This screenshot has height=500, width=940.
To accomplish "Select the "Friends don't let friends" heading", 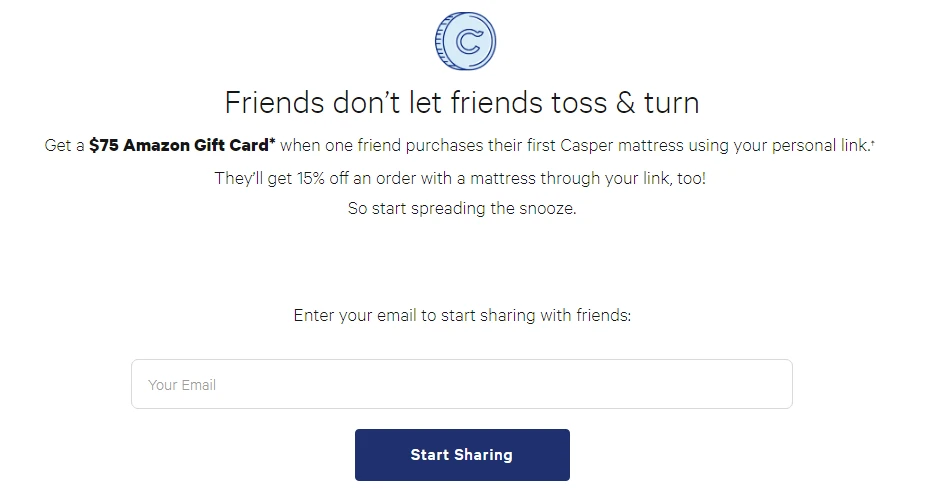I will 461,102.
